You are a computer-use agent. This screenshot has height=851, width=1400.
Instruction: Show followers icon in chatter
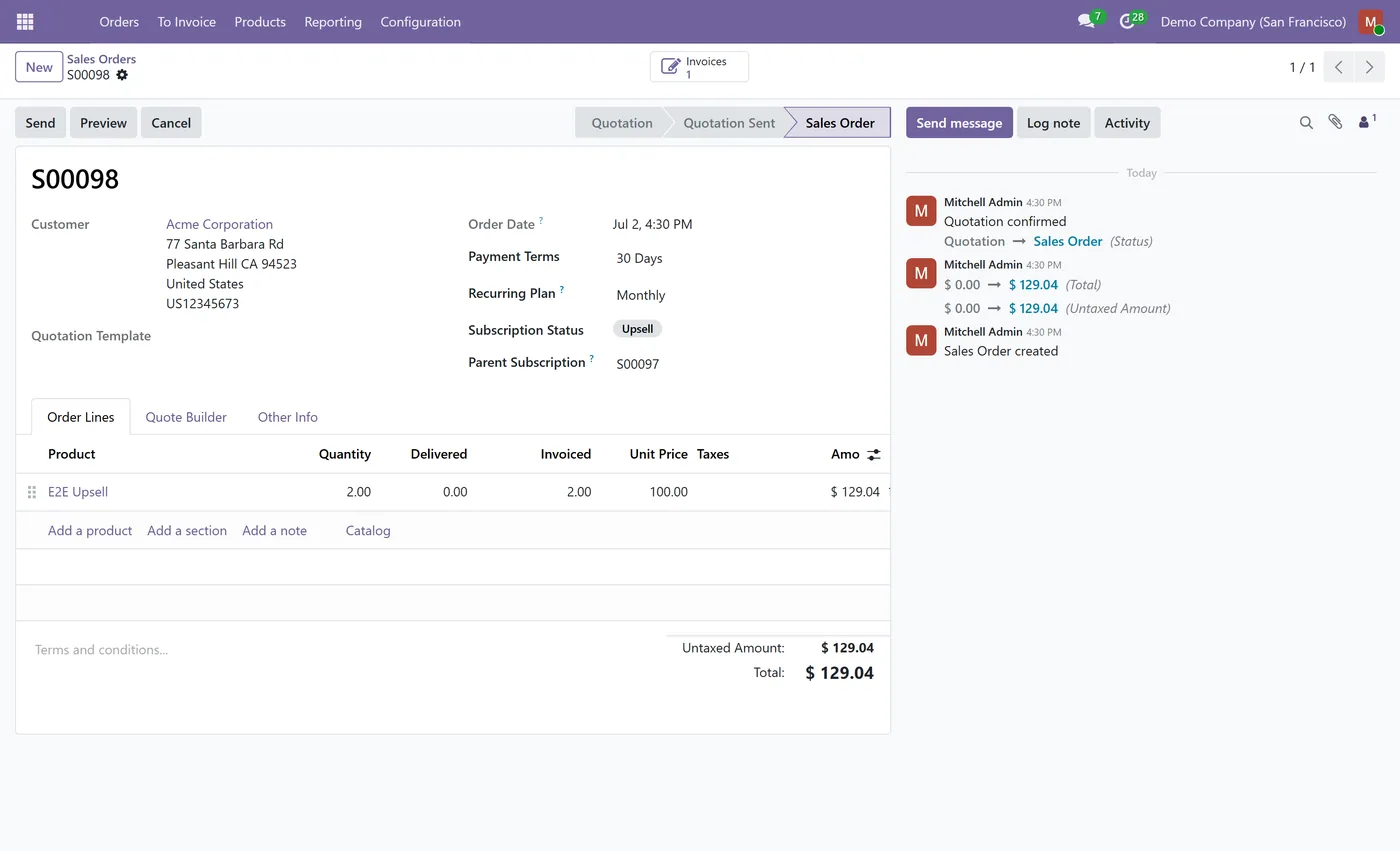click(x=1367, y=122)
